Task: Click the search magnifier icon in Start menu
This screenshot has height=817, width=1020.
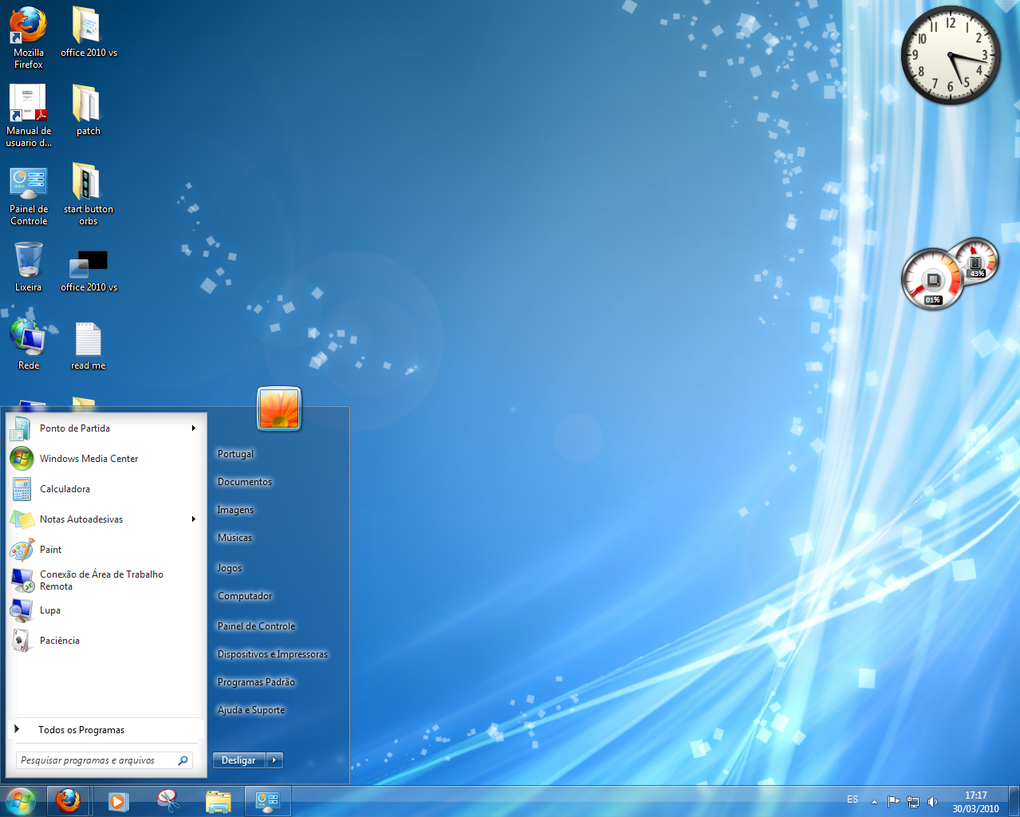Action: 183,760
